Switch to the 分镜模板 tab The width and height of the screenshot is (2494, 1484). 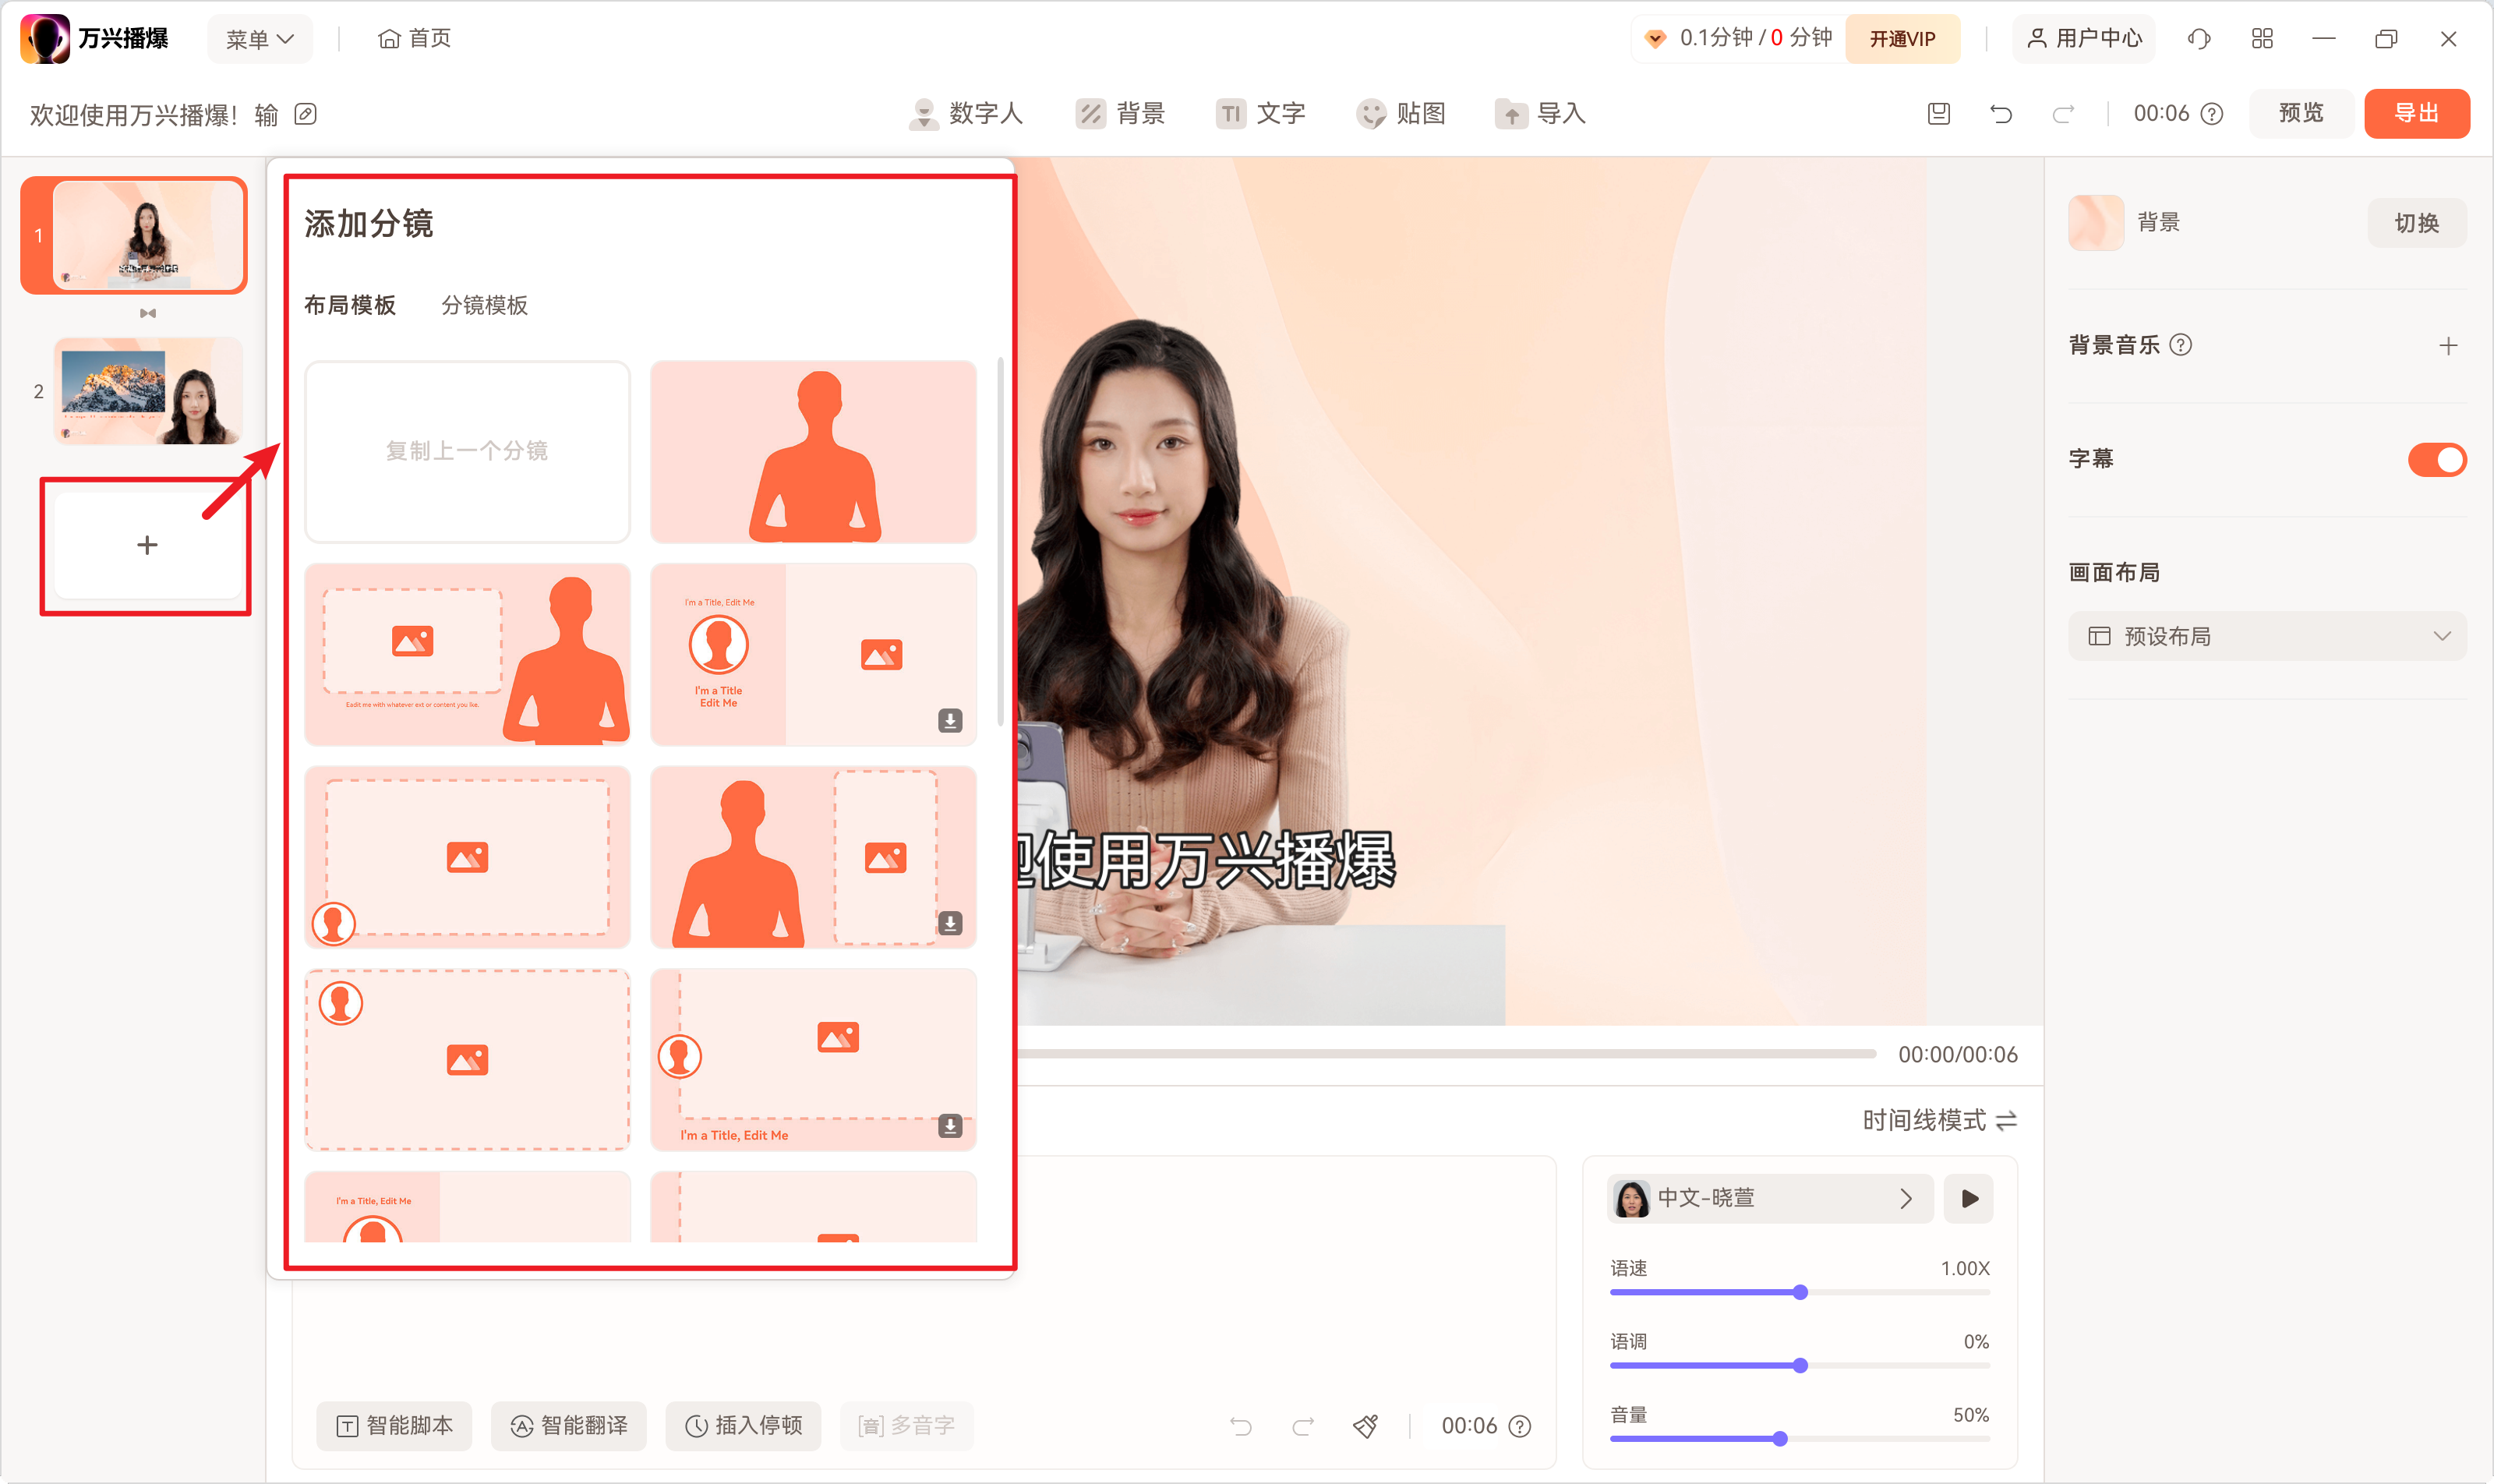click(x=485, y=305)
